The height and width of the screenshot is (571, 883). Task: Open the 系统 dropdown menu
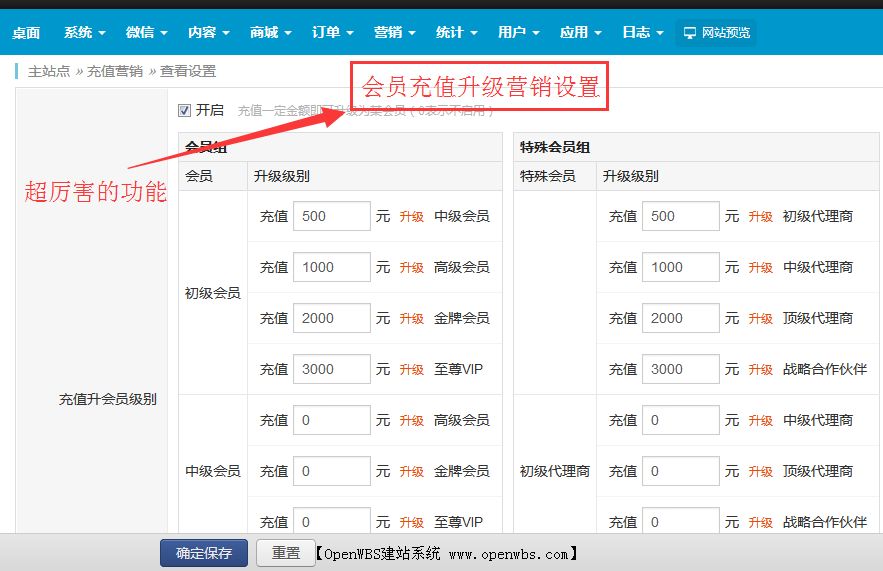tap(84, 33)
